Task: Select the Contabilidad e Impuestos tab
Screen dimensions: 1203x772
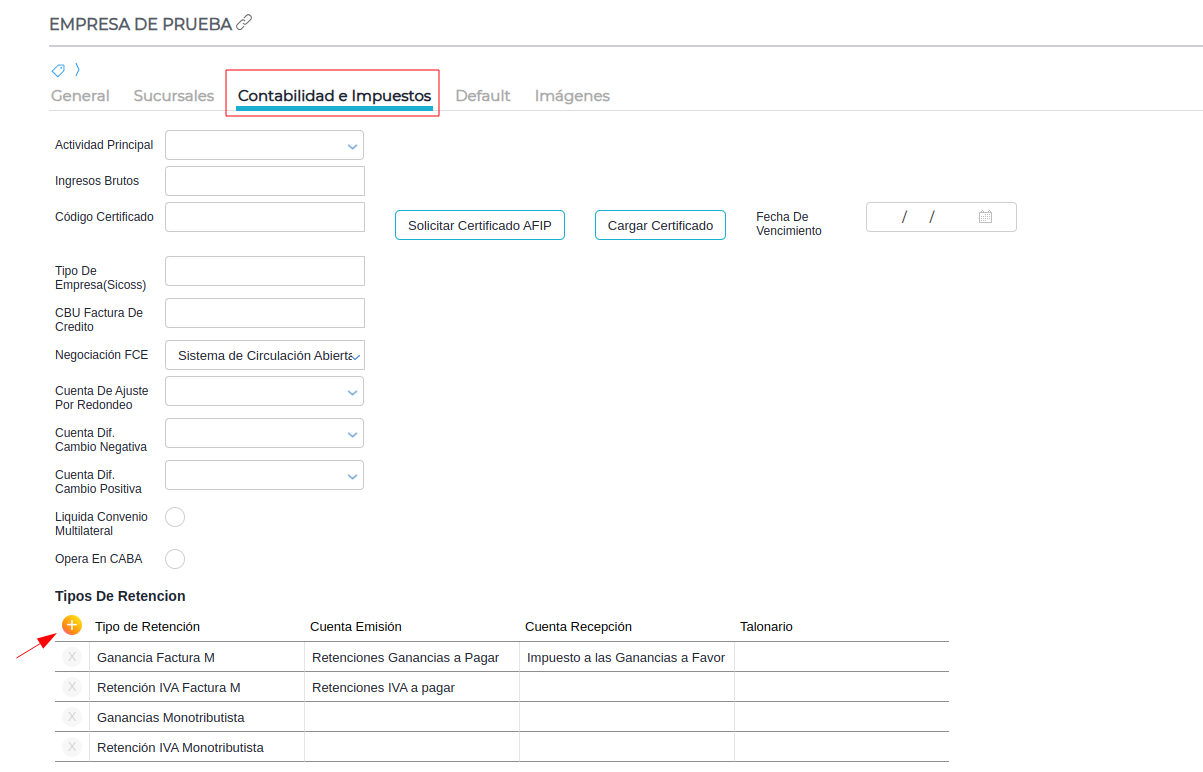Action: [x=334, y=96]
